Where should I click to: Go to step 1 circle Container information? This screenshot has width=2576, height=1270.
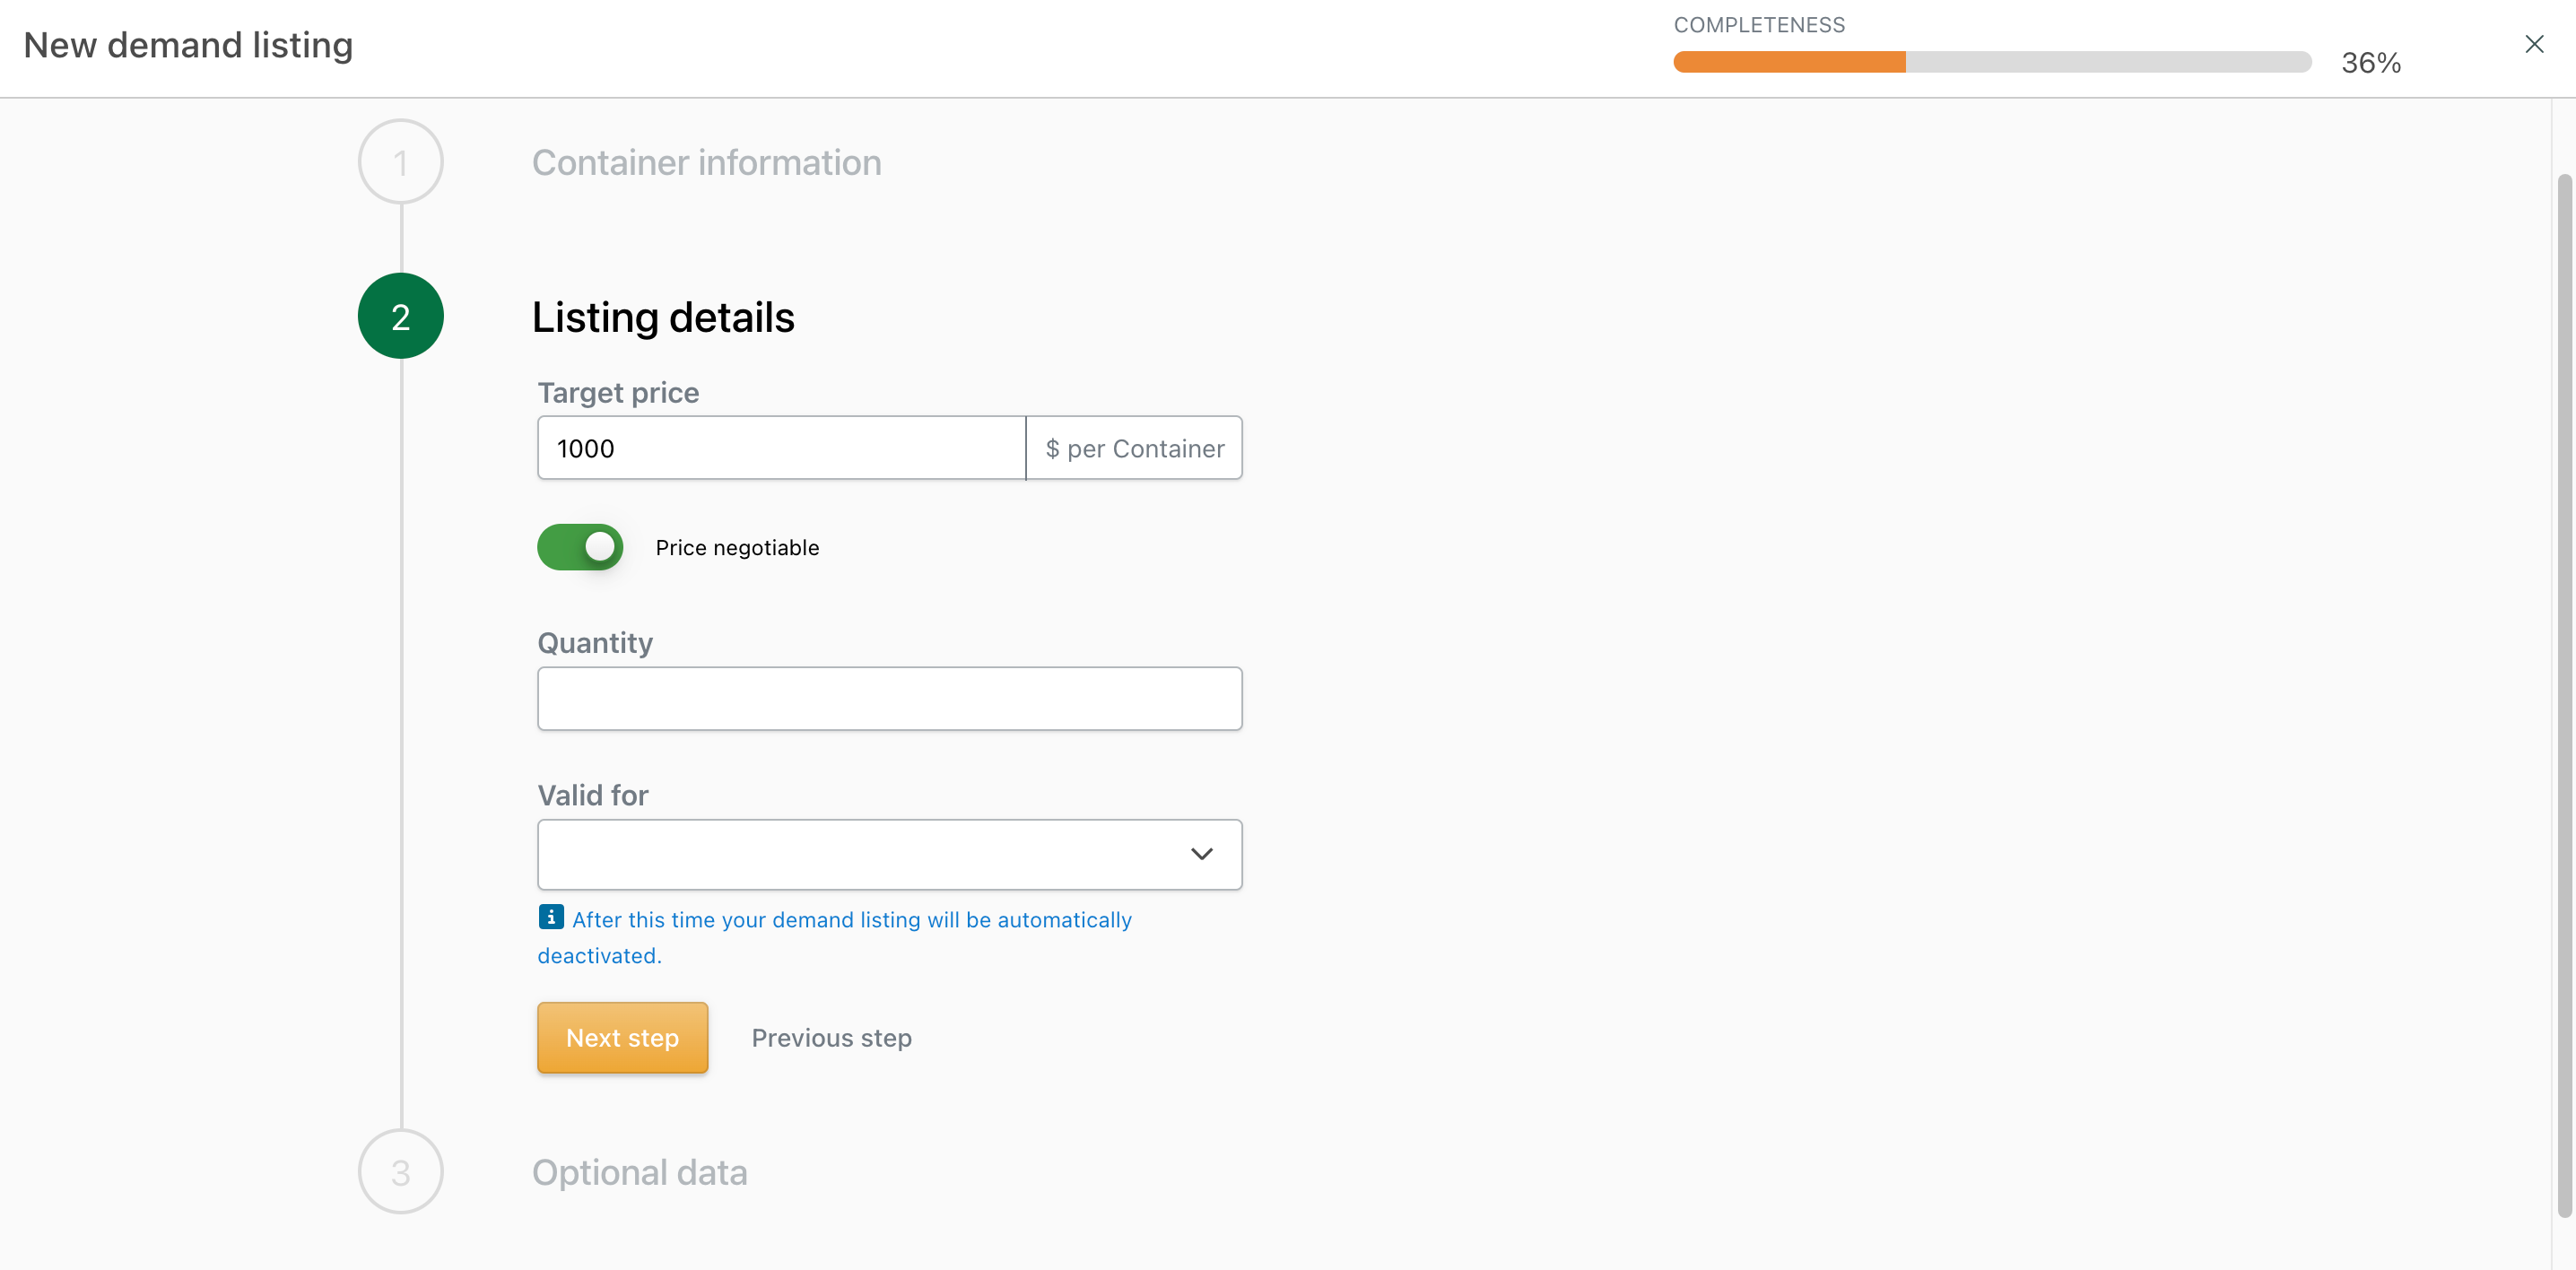click(x=401, y=162)
